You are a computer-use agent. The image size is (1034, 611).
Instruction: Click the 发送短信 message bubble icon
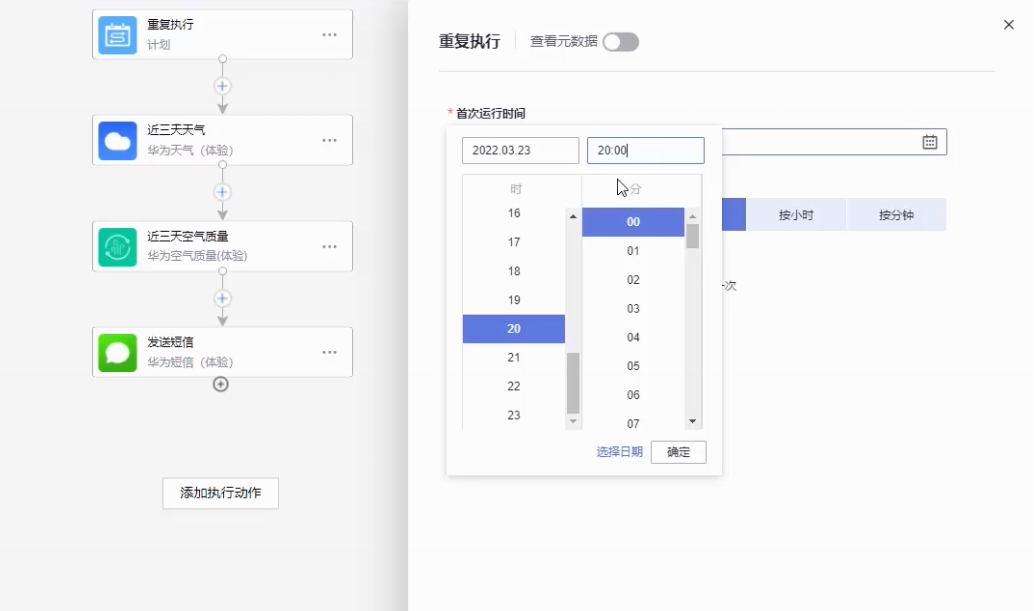[117, 352]
